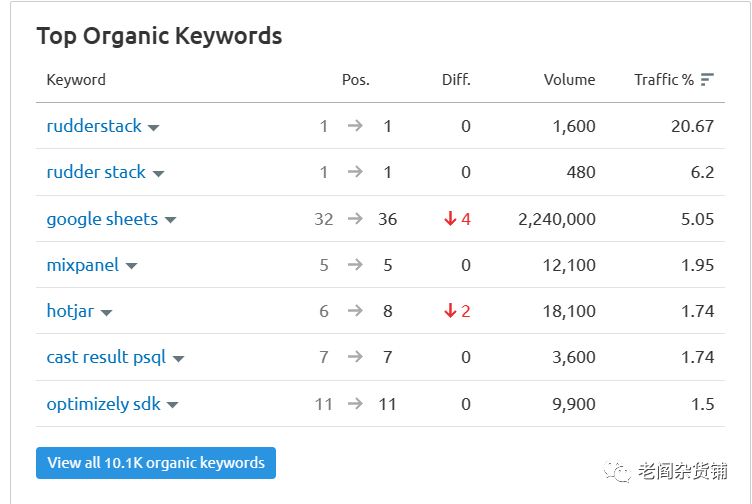Expand the rudder stack keyword dropdown arrow
Viewport: 752px width, 504px height.
click(x=158, y=174)
